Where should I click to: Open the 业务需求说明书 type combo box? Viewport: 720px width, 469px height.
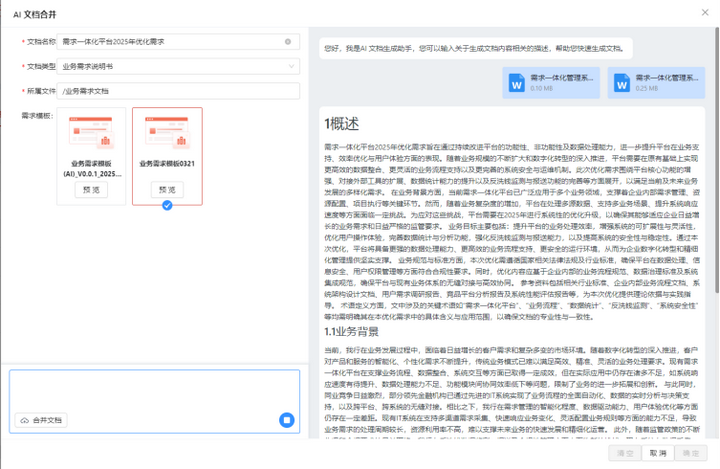178,66
